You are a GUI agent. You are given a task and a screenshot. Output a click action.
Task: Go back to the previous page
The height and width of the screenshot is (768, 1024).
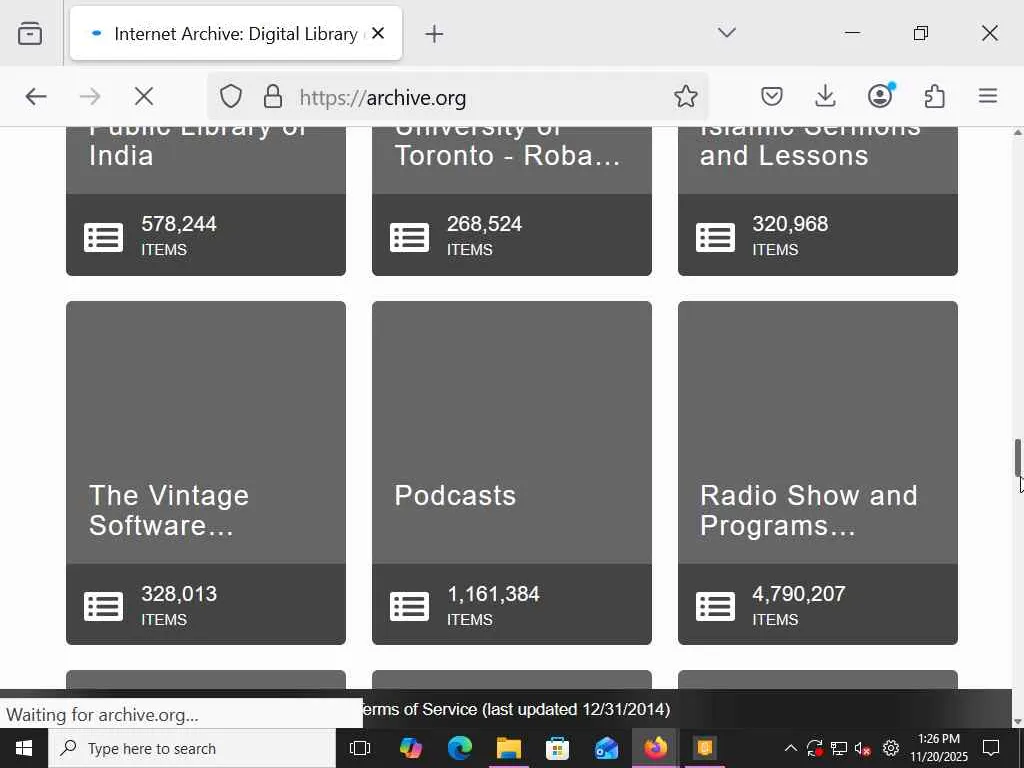[36, 96]
